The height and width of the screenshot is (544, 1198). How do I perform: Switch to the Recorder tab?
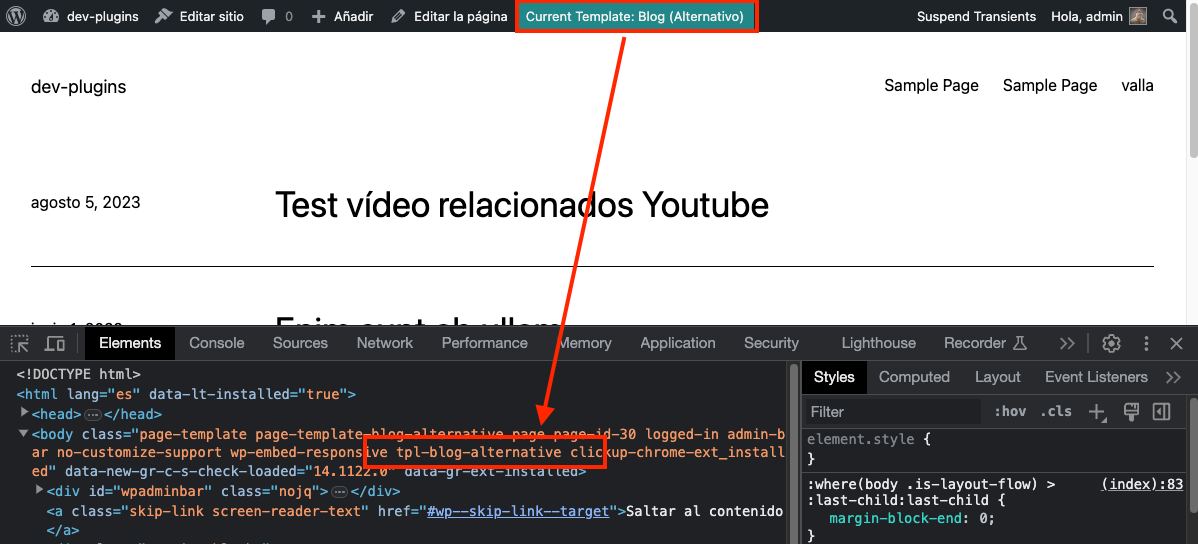[x=985, y=343]
